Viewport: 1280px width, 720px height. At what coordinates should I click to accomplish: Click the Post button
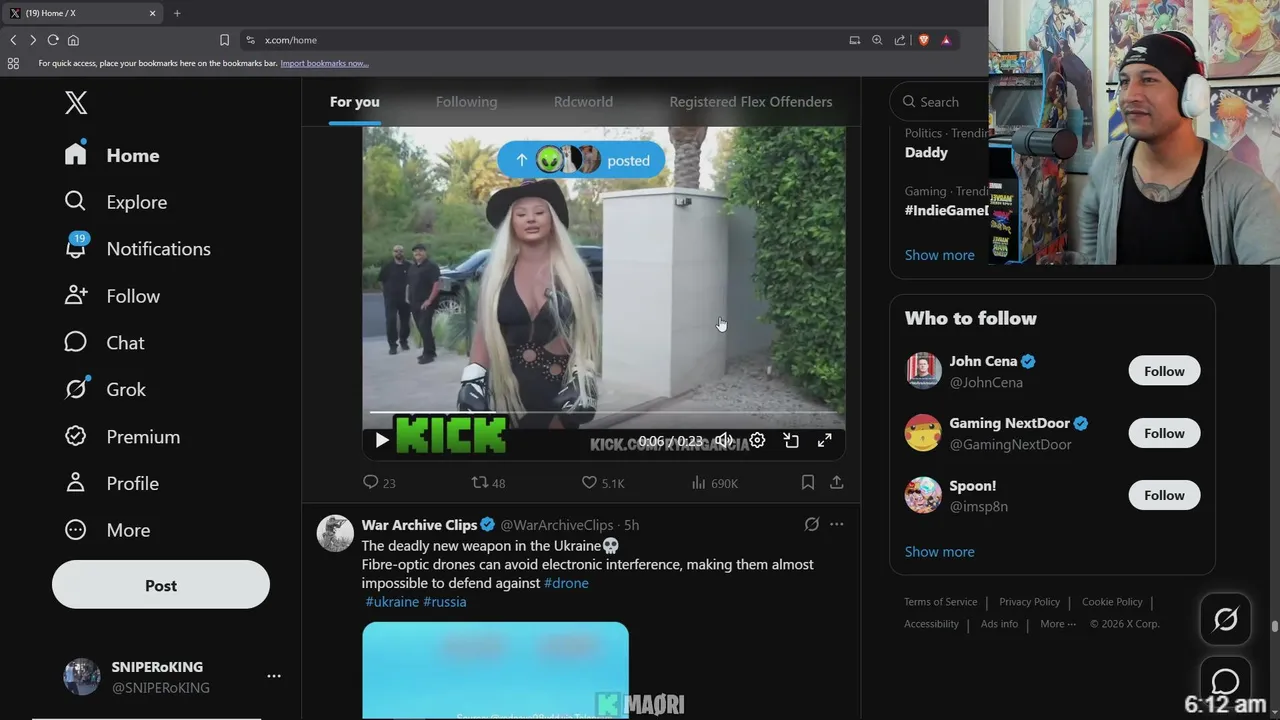point(161,585)
